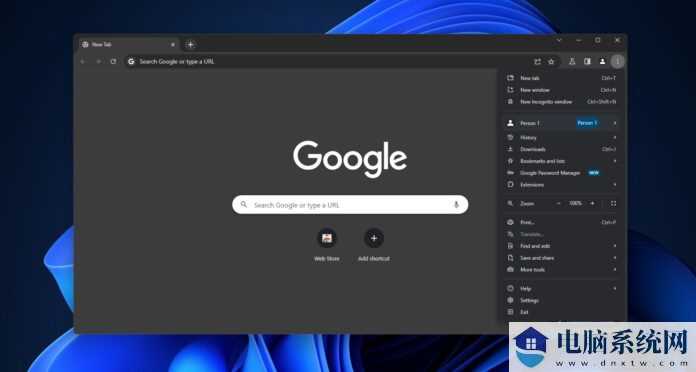This screenshot has height=372, width=696.
Task: Open the side panel icon in toolbar
Action: [587, 62]
